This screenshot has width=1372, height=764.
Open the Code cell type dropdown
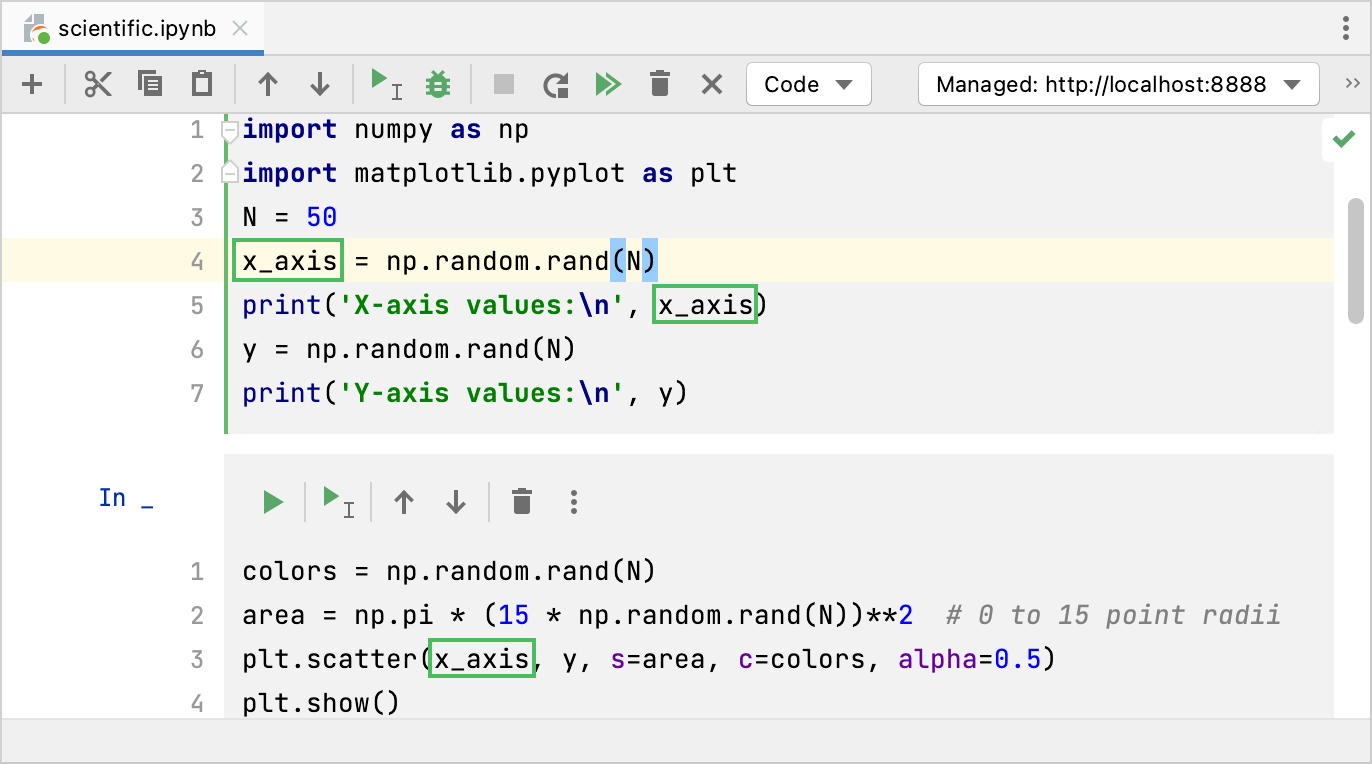(x=808, y=85)
